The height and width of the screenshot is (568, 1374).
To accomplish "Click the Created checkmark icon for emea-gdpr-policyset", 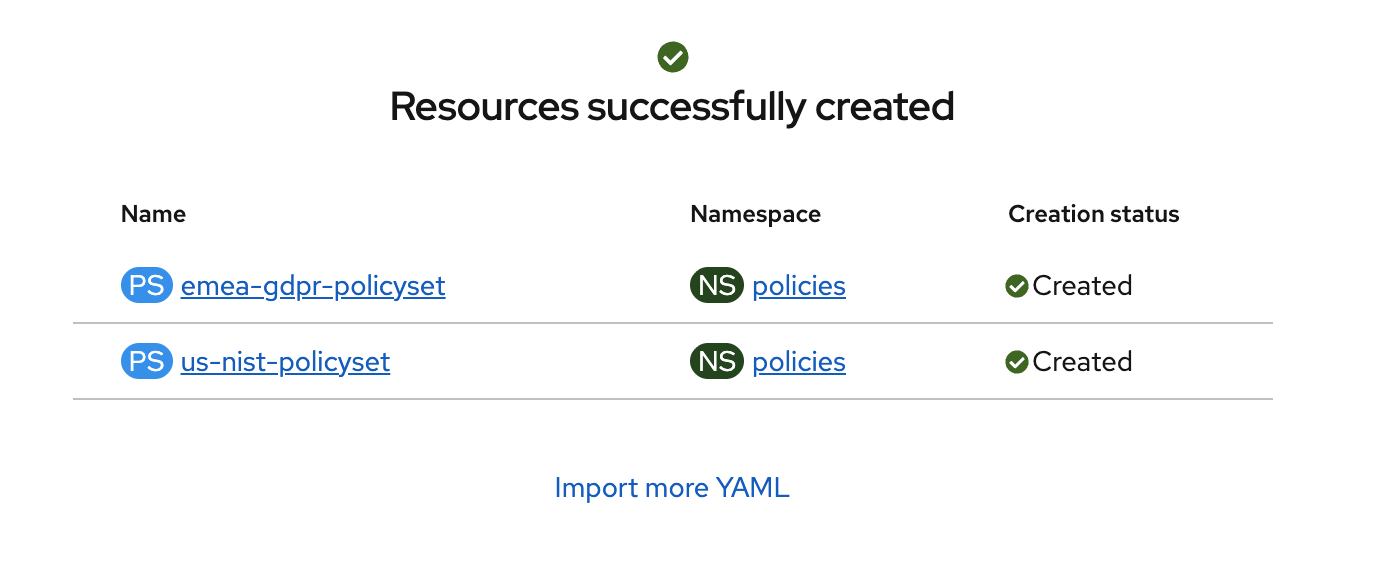I will [x=1017, y=287].
